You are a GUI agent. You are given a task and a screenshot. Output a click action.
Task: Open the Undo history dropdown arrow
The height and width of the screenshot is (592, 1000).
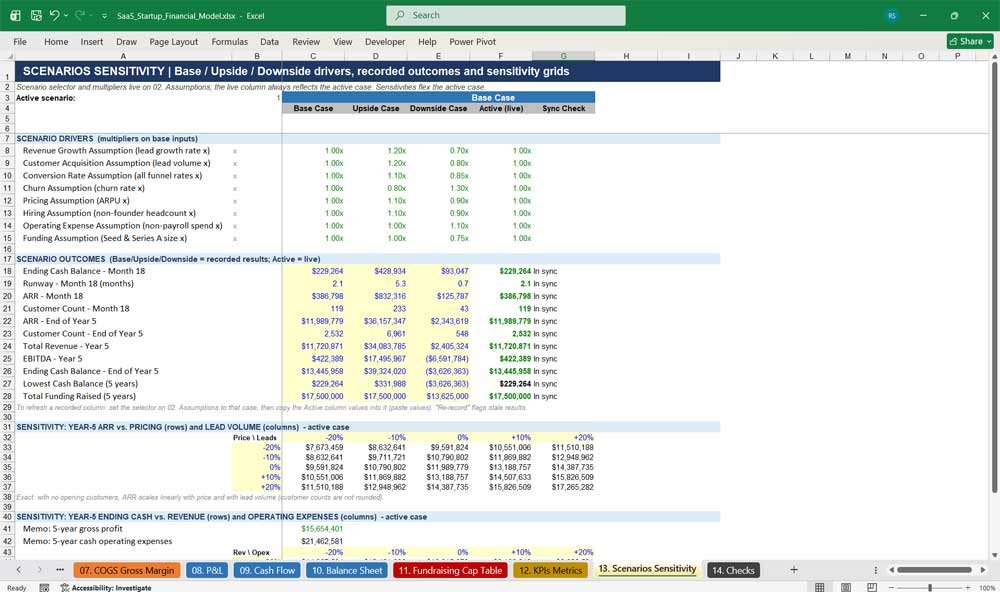[x=66, y=15]
